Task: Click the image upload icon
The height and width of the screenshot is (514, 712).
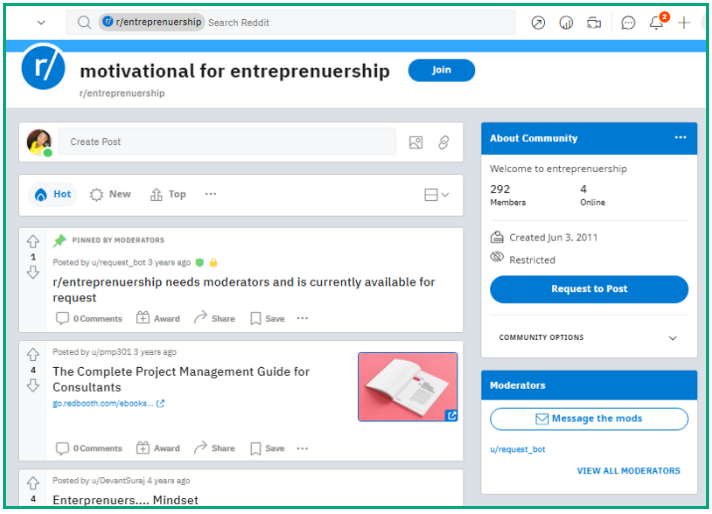Action: pyautogui.click(x=416, y=143)
